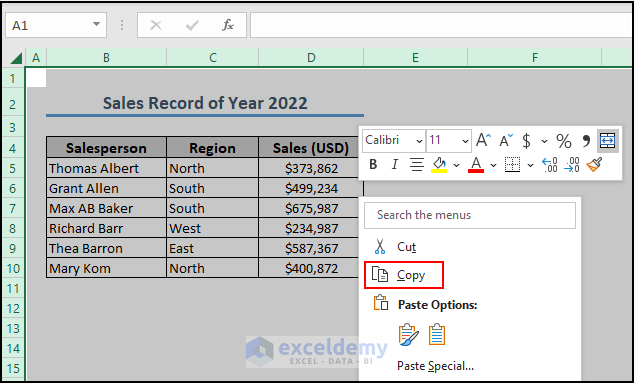Image resolution: width=634 pixels, height=383 pixels.
Task: Toggle Bold in the mini toolbar
Action: click(373, 165)
